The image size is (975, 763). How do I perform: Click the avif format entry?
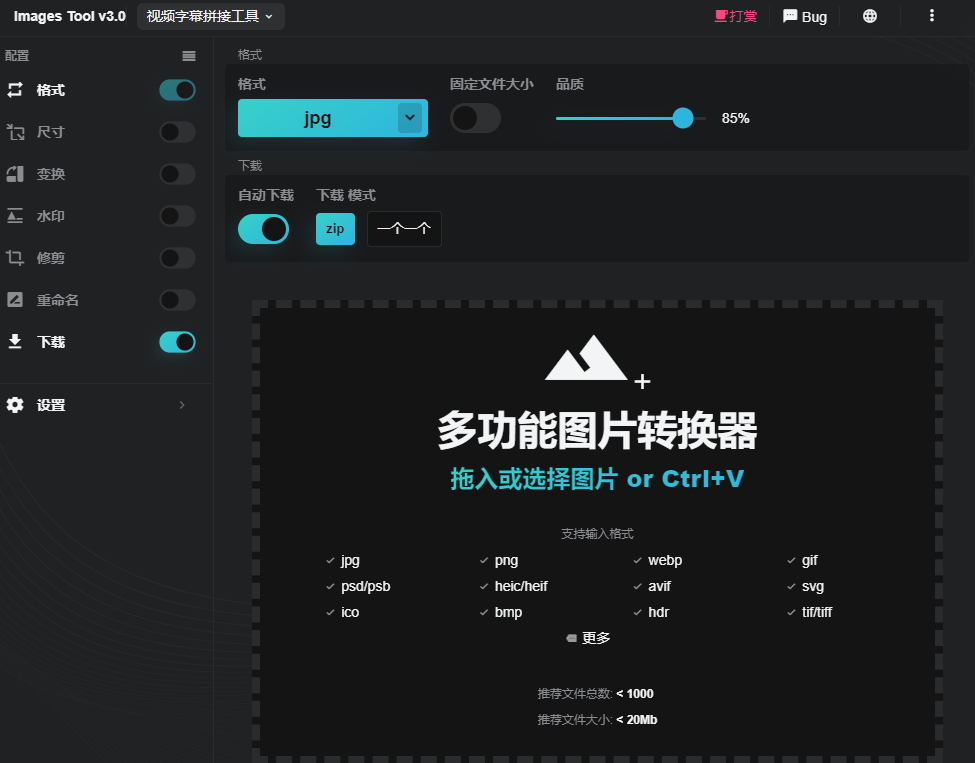(659, 586)
